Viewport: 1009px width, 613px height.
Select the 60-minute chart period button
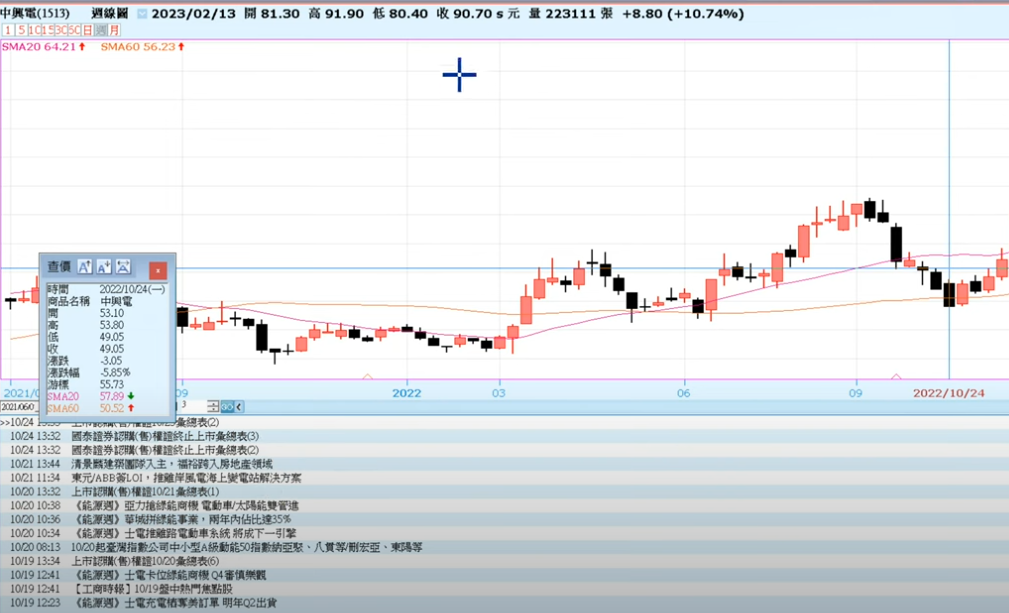[74, 31]
